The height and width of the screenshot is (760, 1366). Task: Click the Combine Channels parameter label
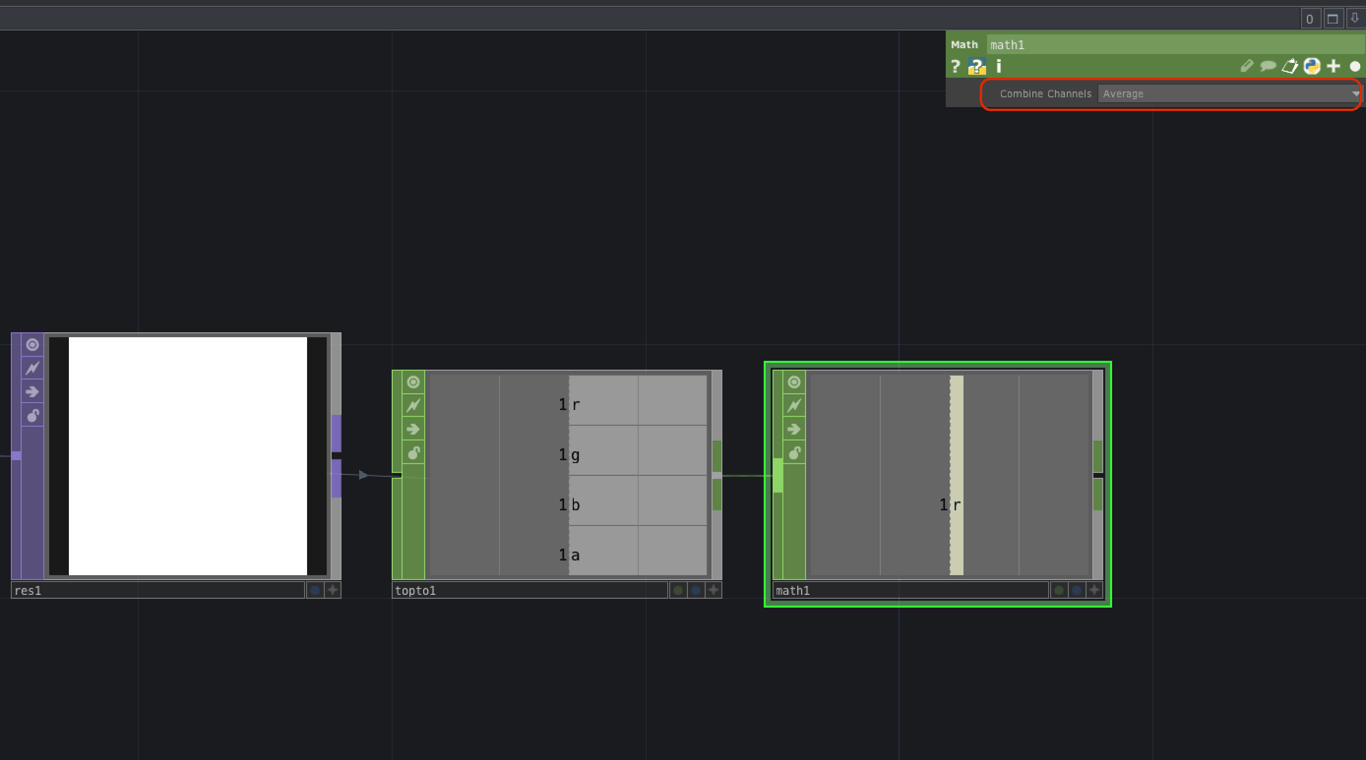pos(1045,94)
